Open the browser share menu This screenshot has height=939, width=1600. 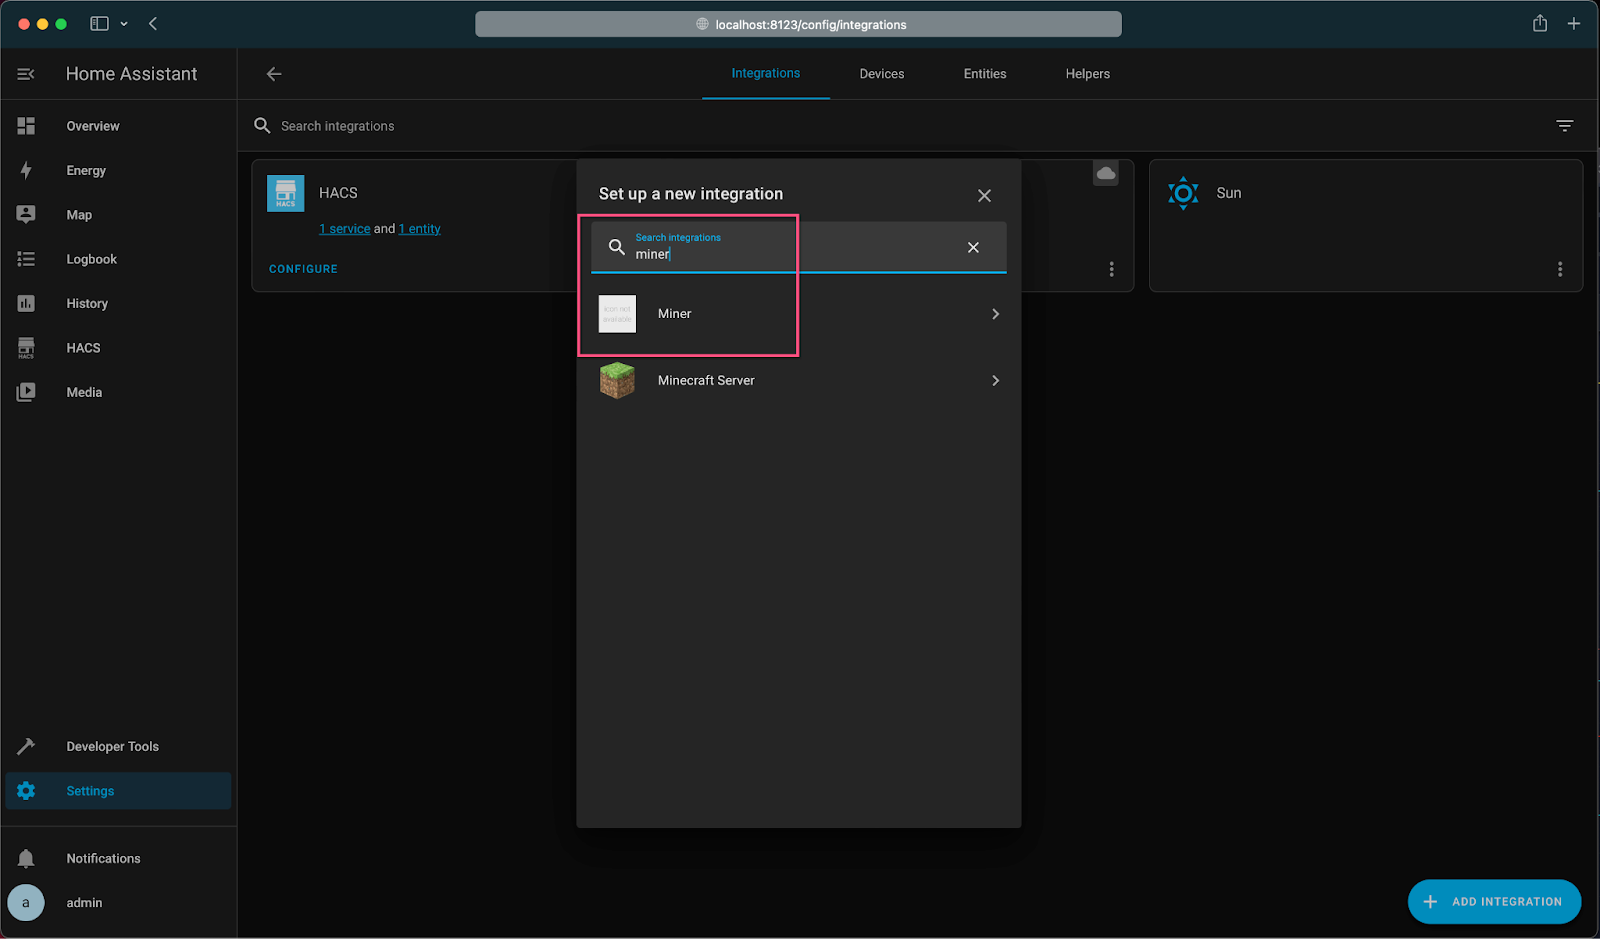click(x=1540, y=23)
